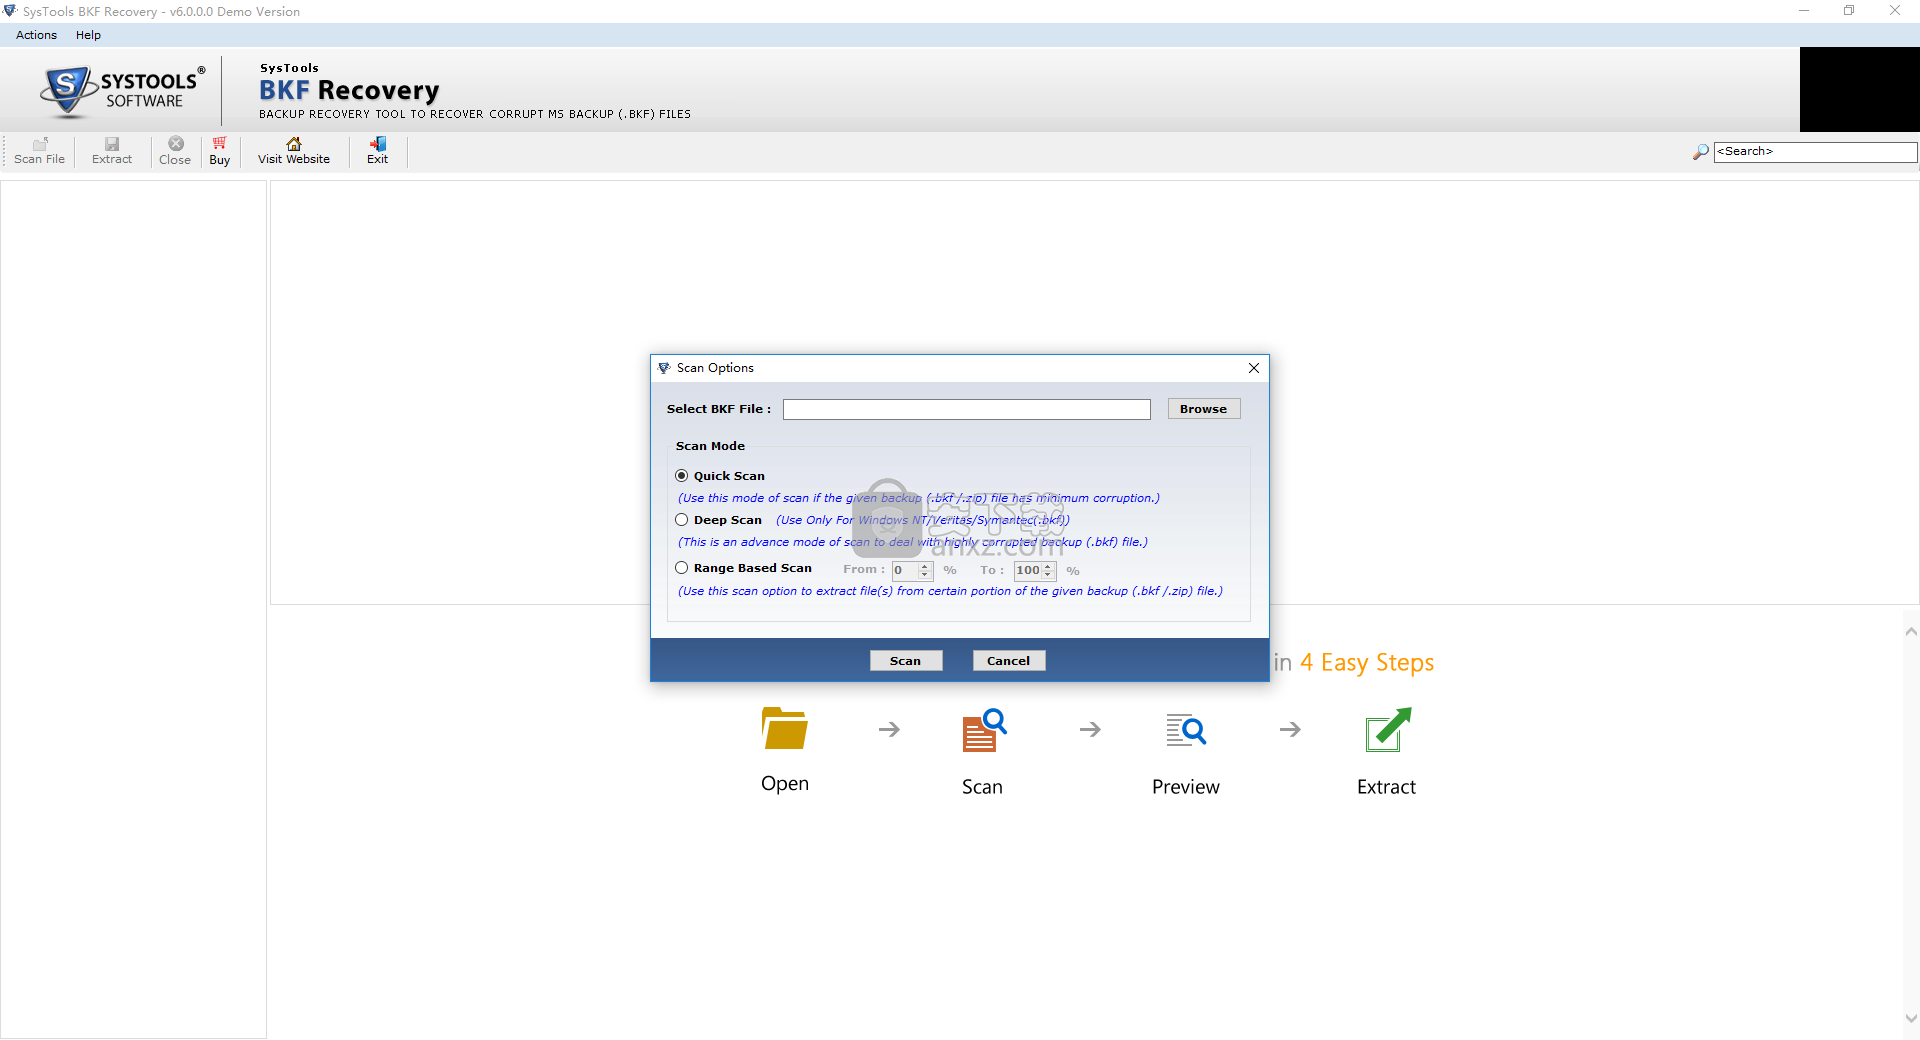The width and height of the screenshot is (1920, 1040).
Task: Open the Help menu
Action: pyautogui.click(x=88, y=35)
